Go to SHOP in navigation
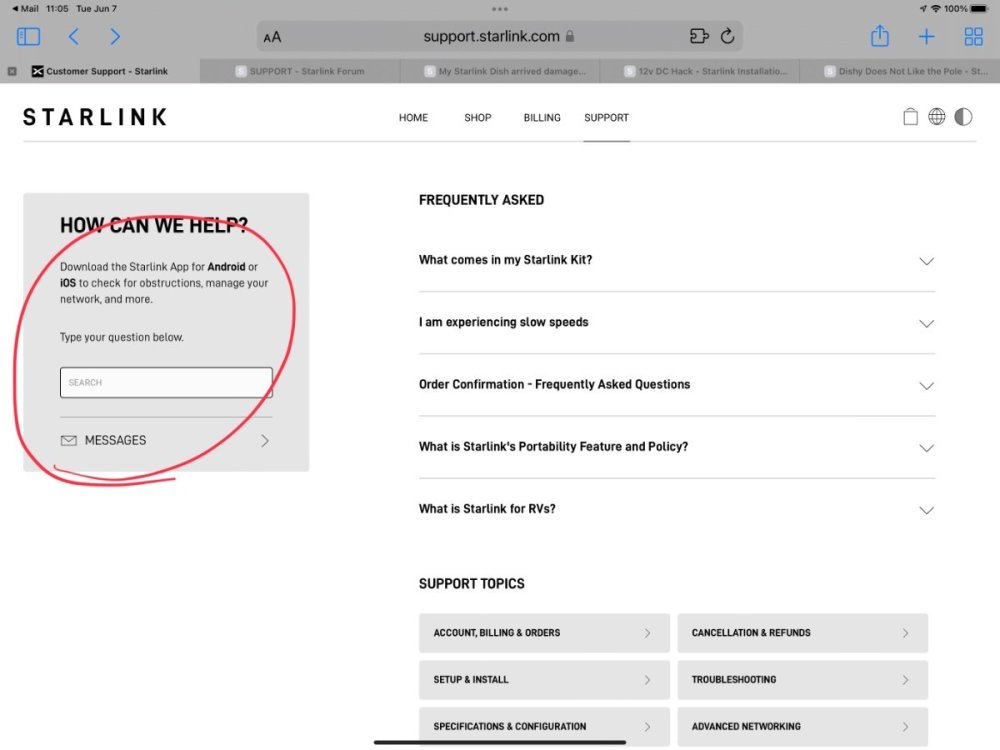Screen dimensions: 1000x750 coord(478,118)
